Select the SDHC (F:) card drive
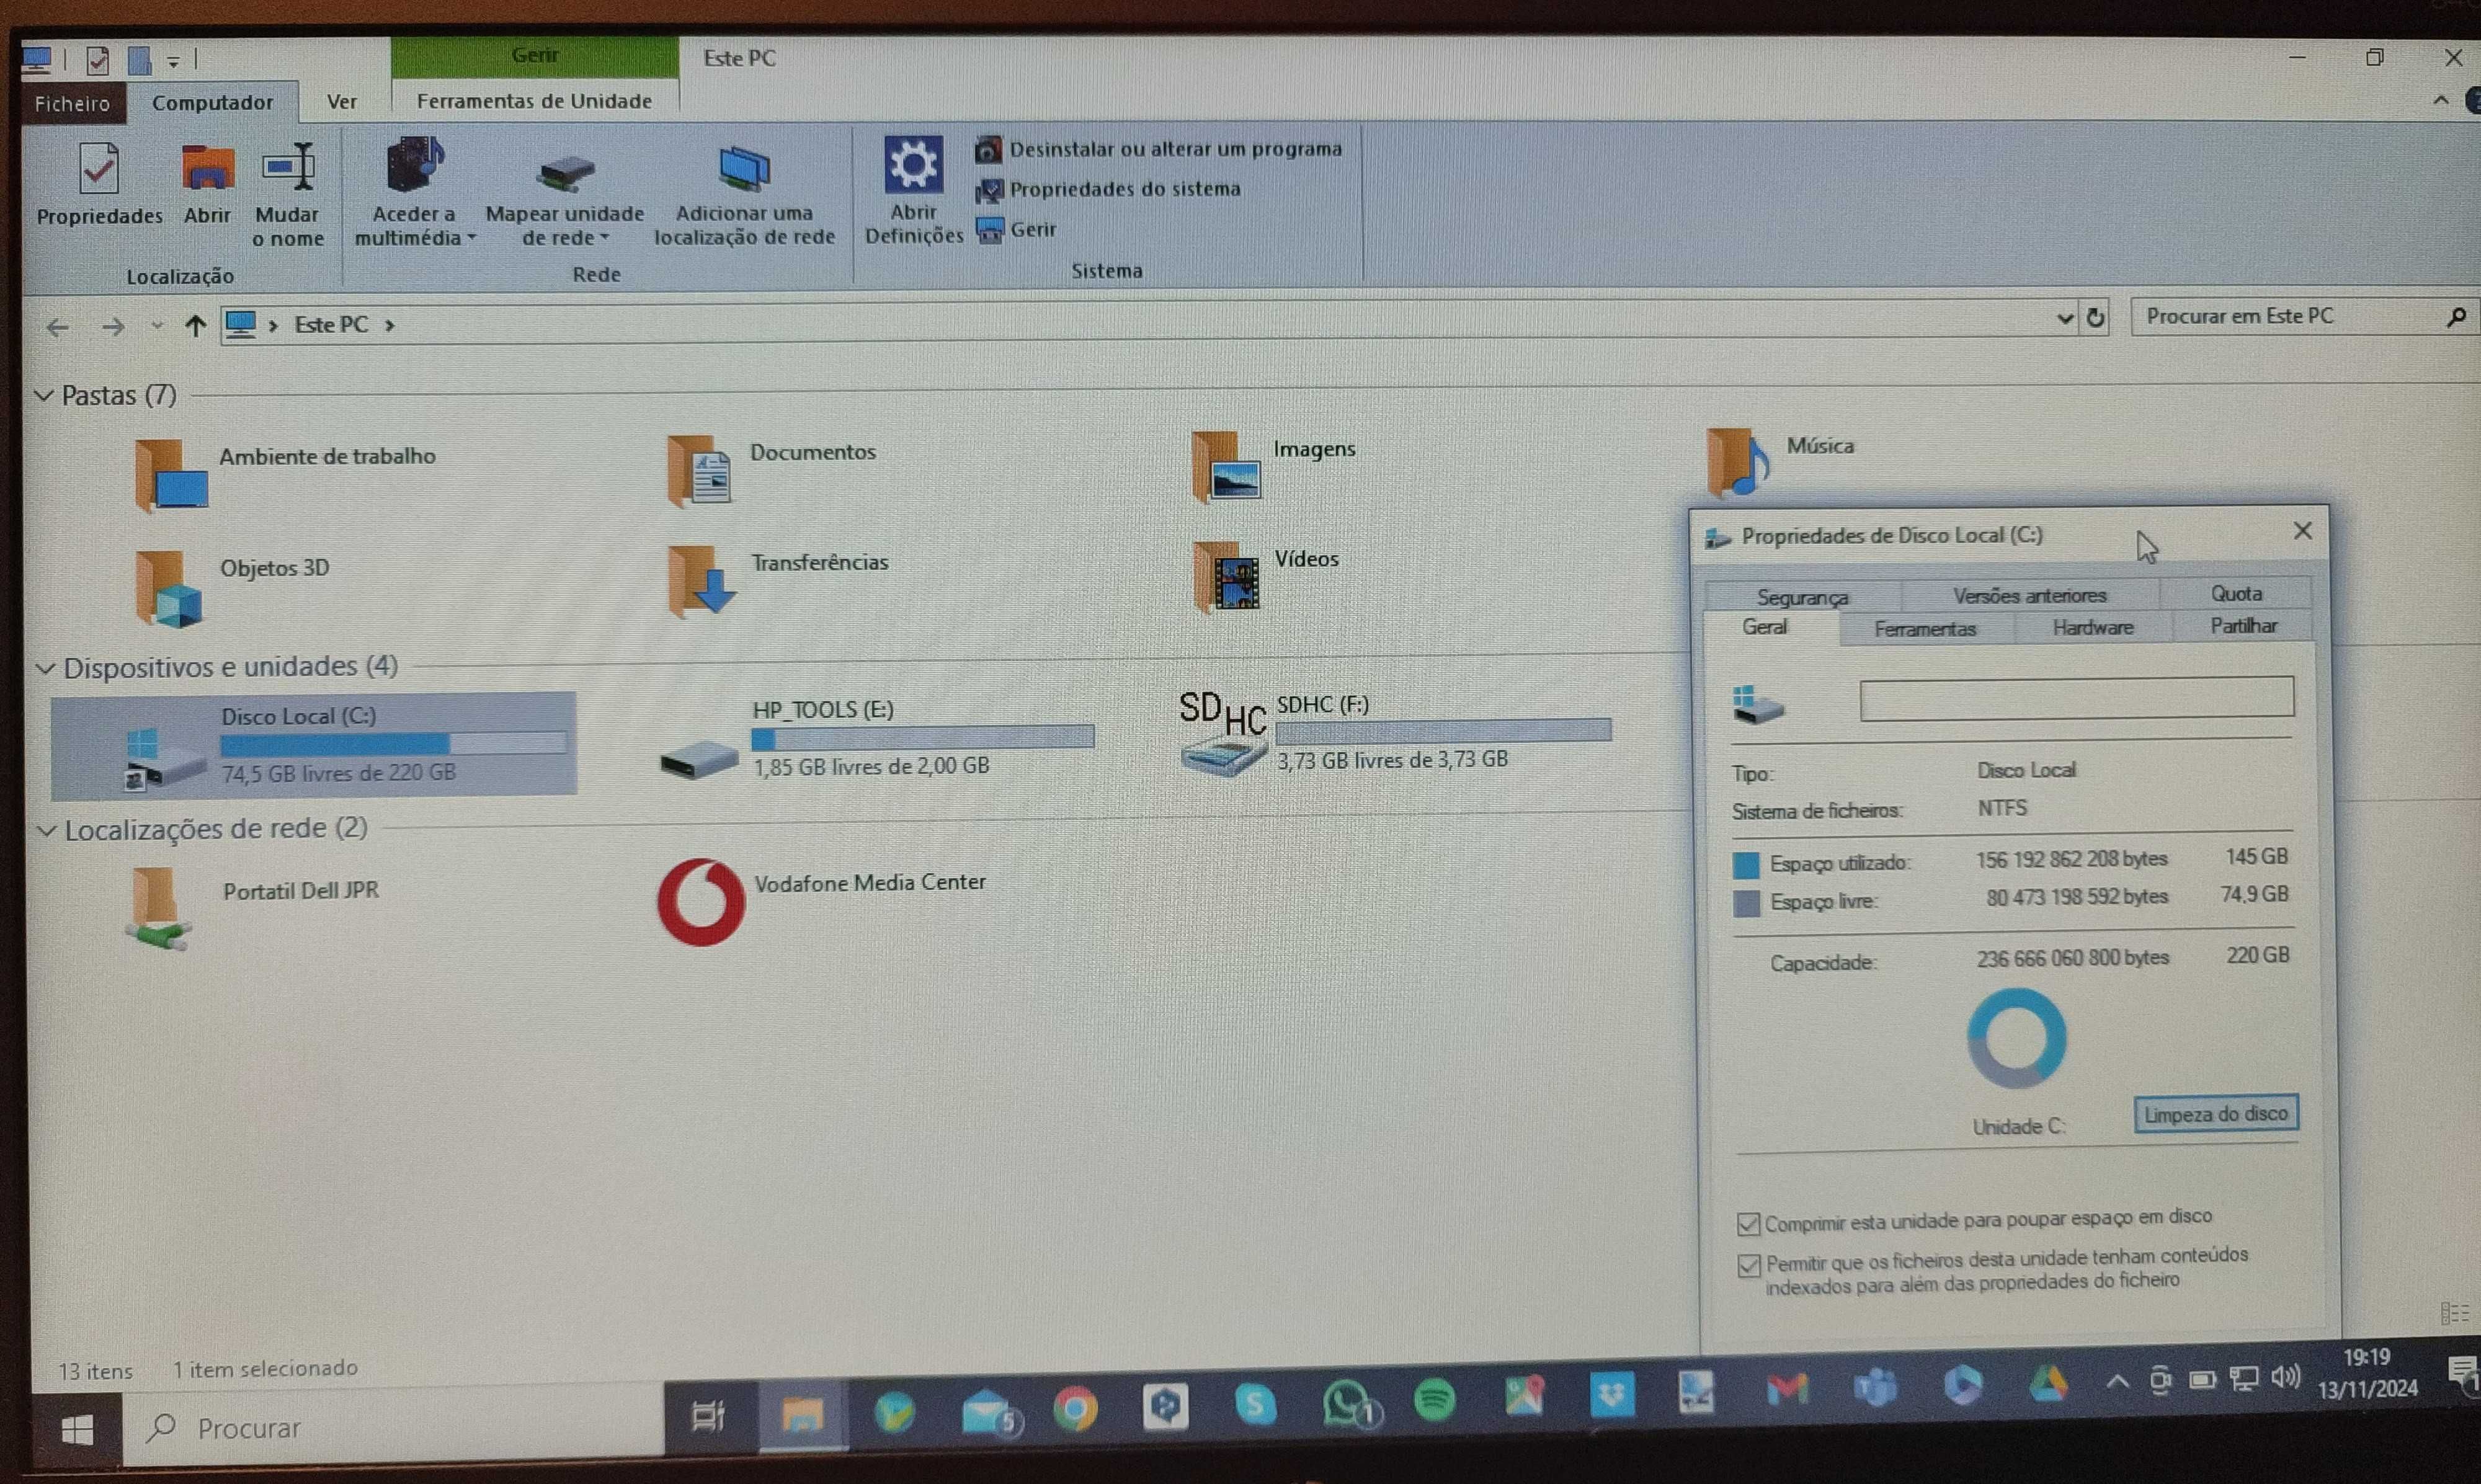Screen dimensions: 2481x1484 point(1395,734)
